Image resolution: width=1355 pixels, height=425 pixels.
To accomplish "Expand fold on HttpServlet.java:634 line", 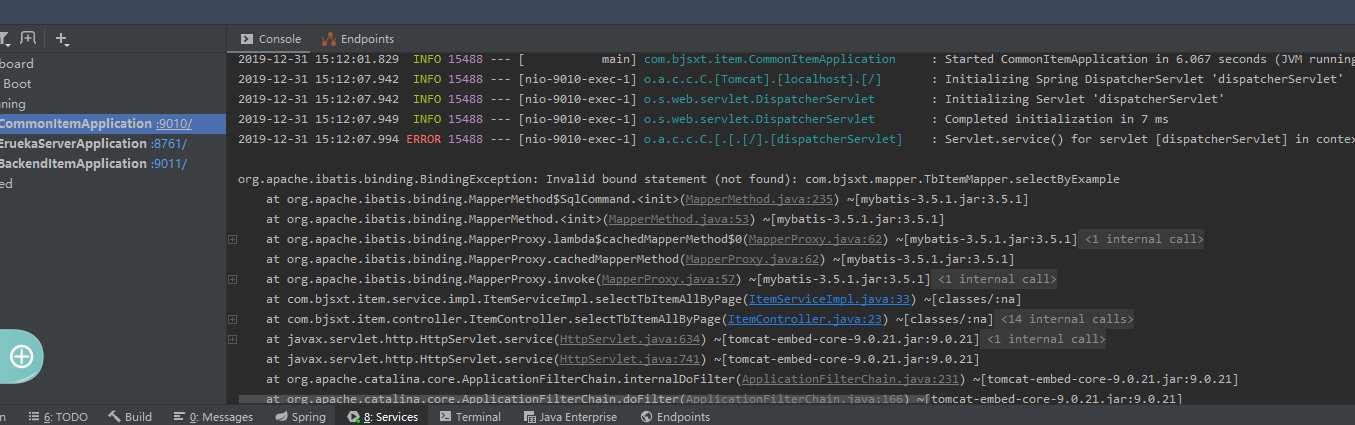I will (x=232, y=340).
